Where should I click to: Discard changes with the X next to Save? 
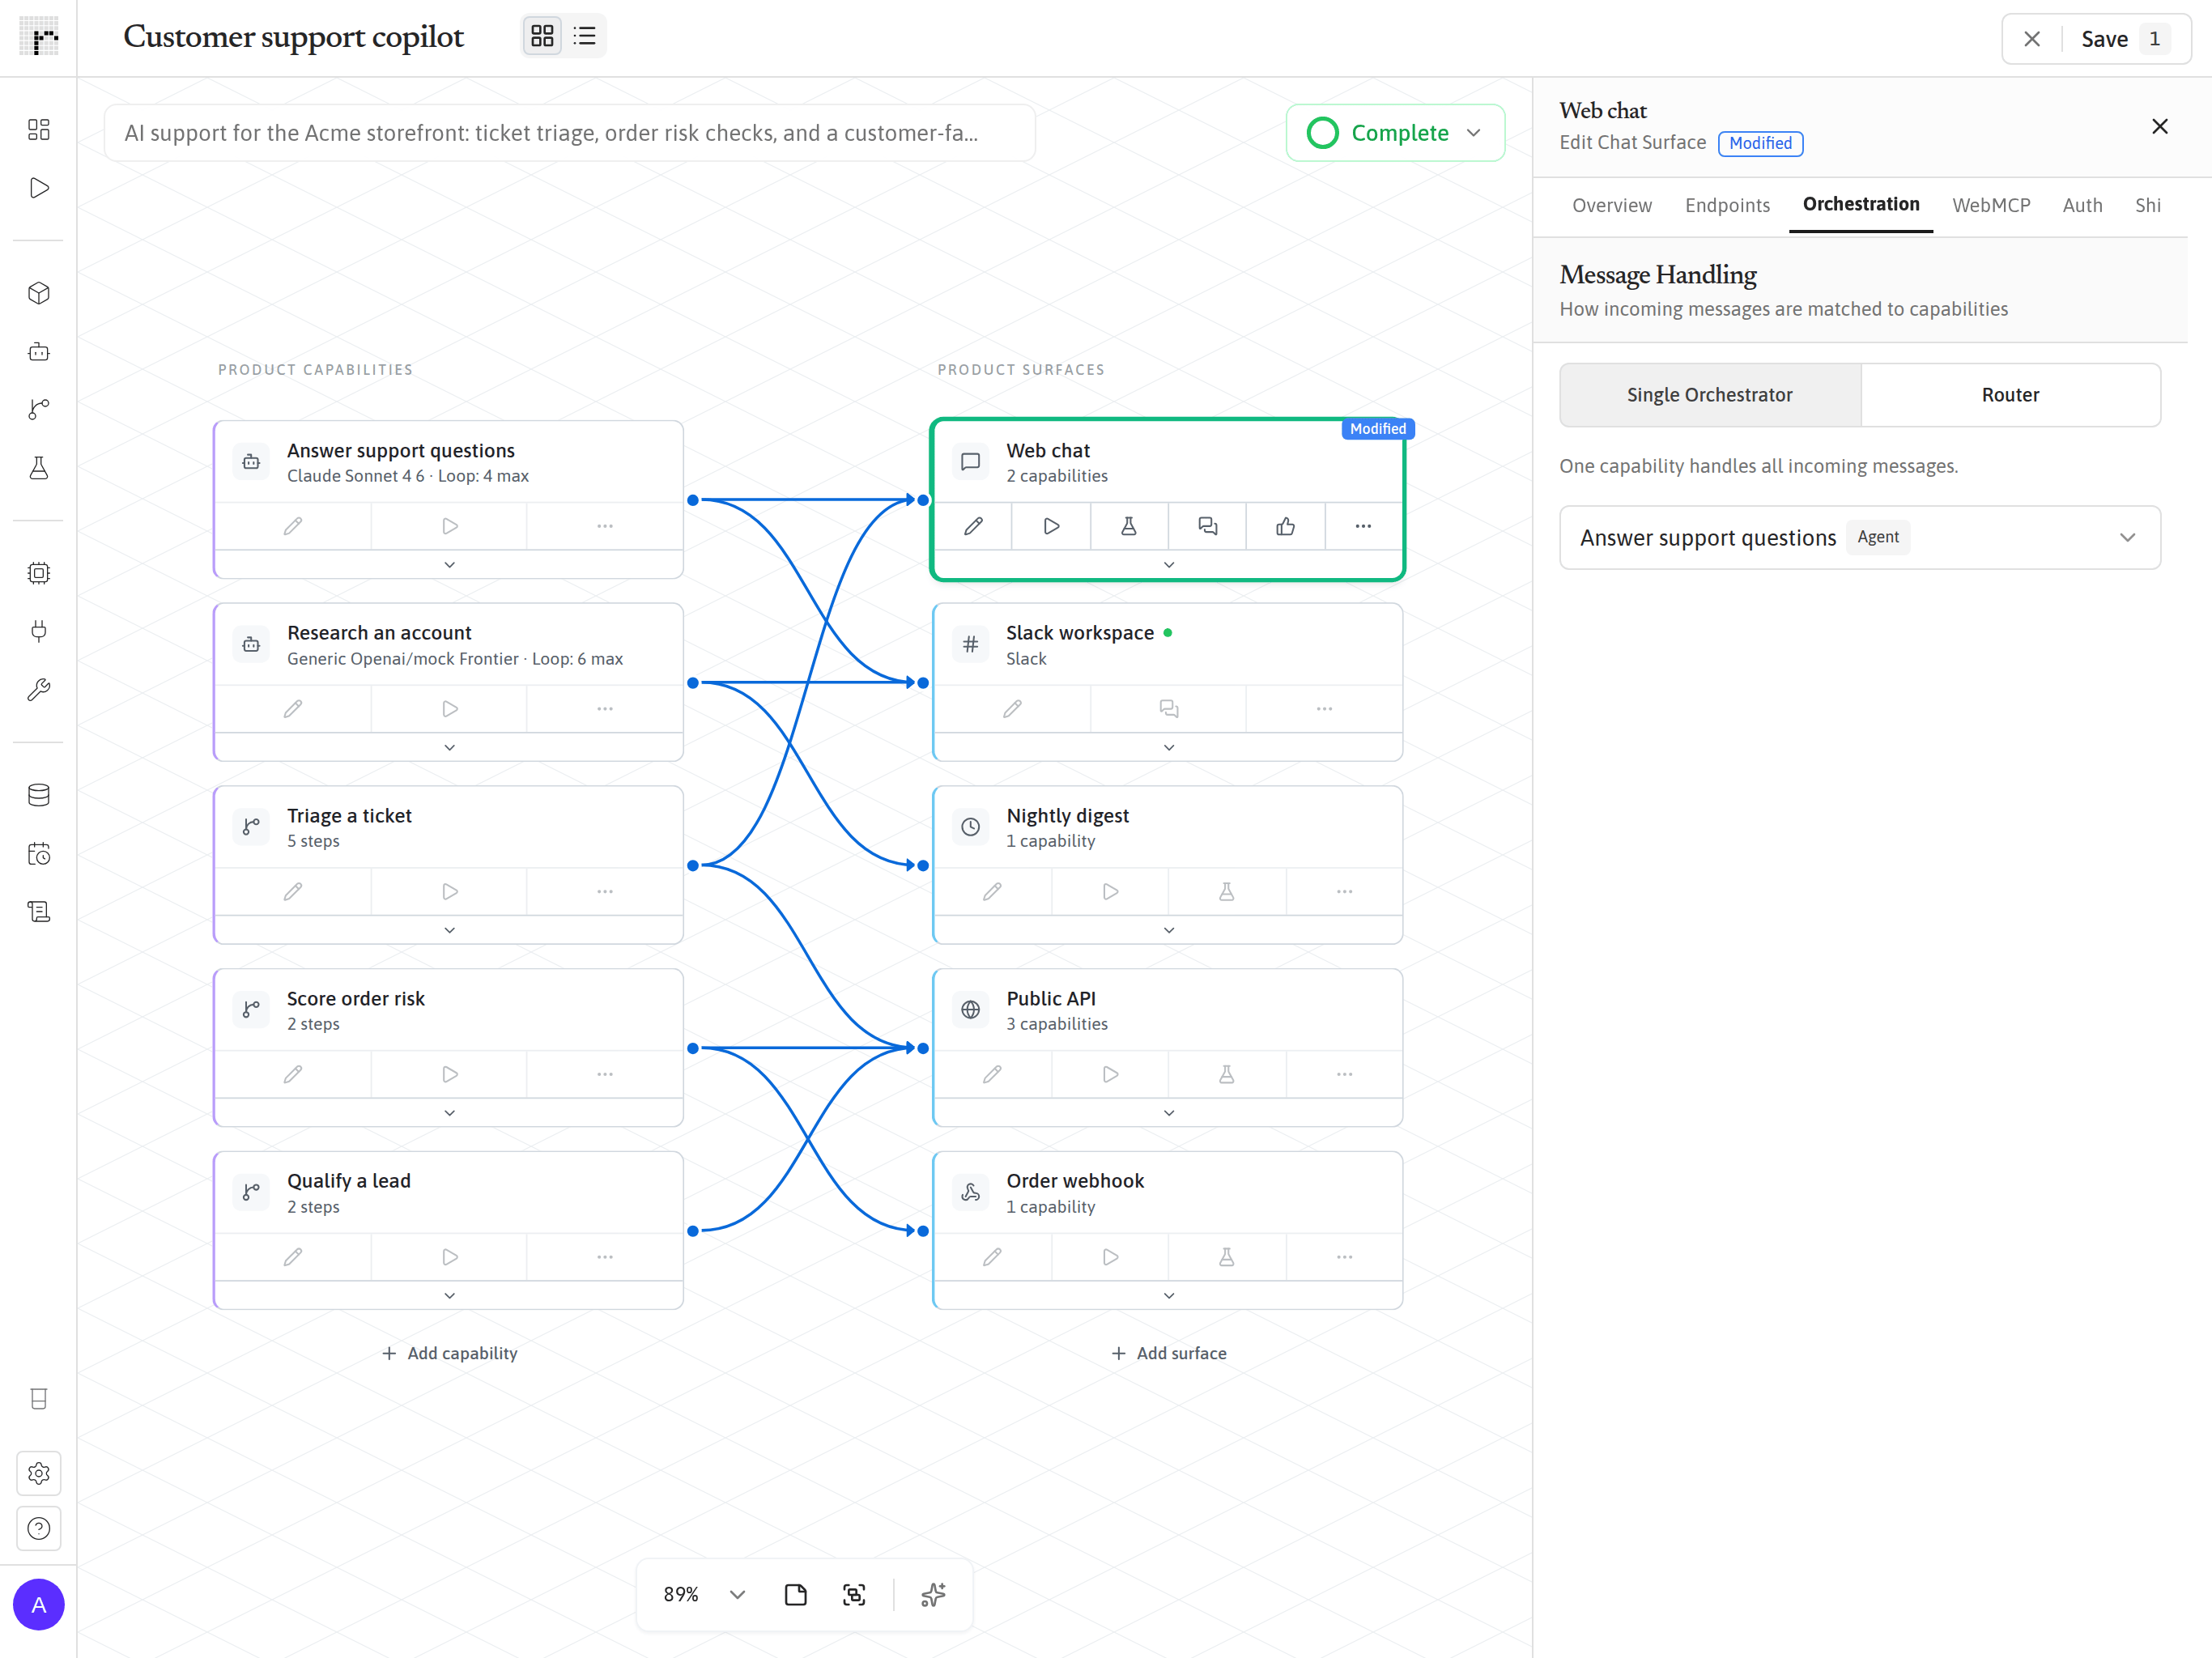click(2032, 39)
